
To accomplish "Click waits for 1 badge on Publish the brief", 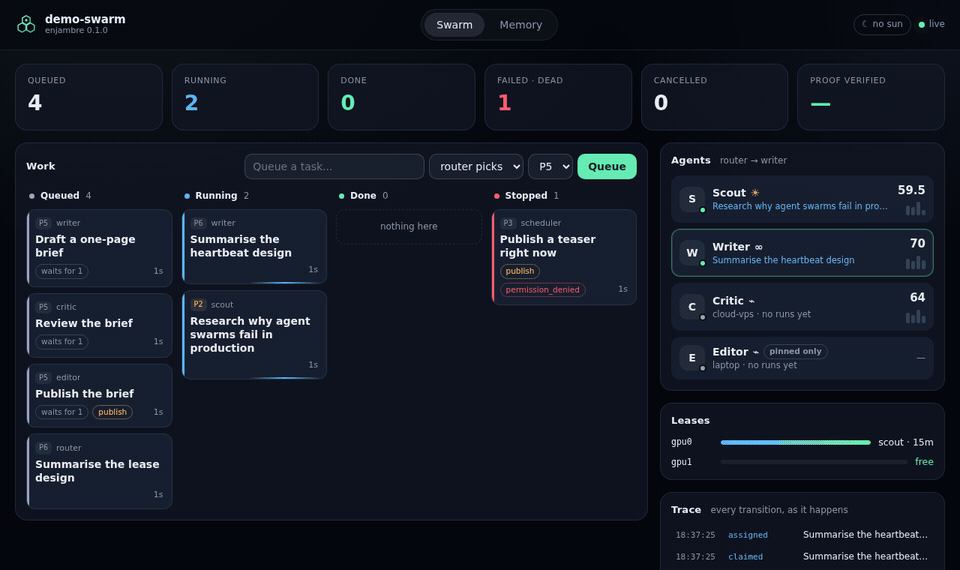I will pos(62,412).
